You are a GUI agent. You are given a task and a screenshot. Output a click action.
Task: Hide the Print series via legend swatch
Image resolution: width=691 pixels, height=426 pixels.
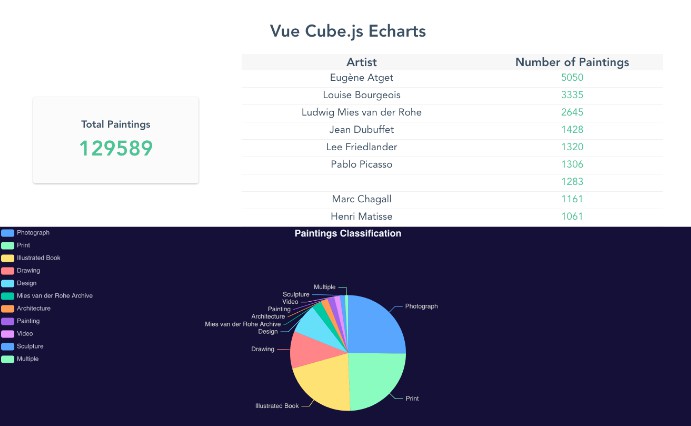8,245
